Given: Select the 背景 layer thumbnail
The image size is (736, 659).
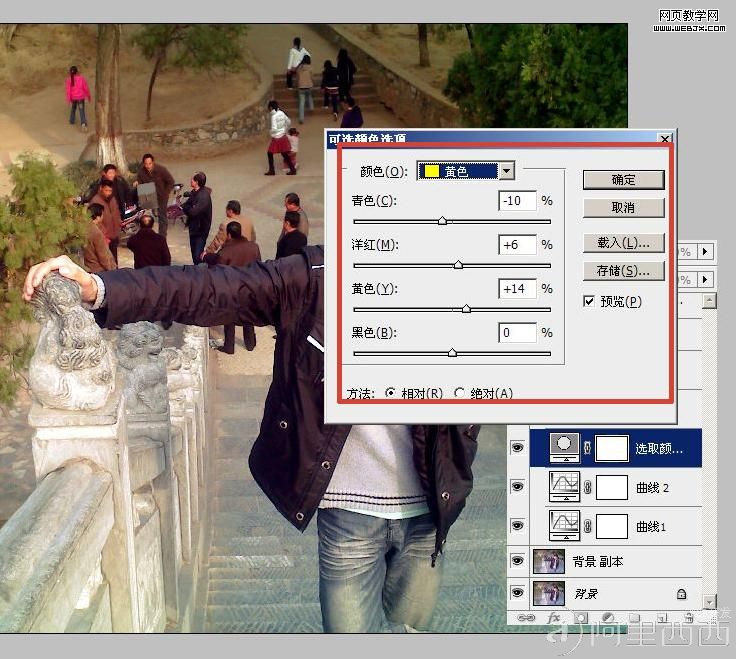Looking at the screenshot, I should point(549,593).
